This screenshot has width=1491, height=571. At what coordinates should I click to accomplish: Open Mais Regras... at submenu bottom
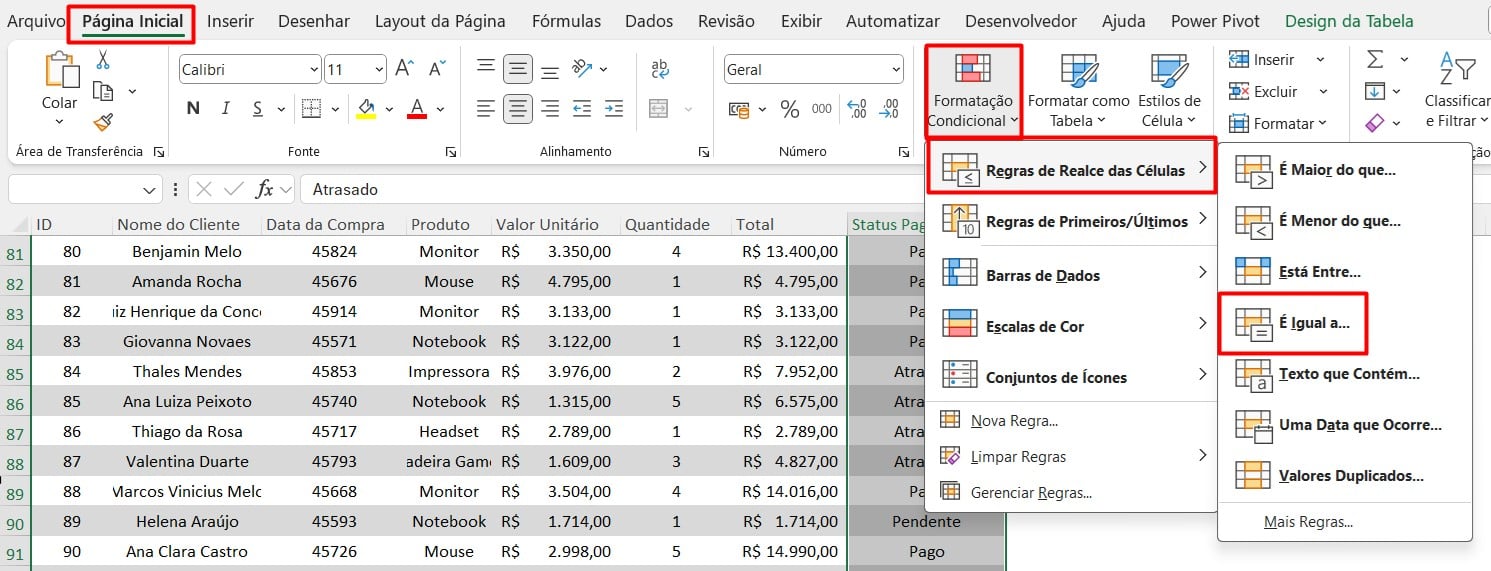click(1308, 522)
